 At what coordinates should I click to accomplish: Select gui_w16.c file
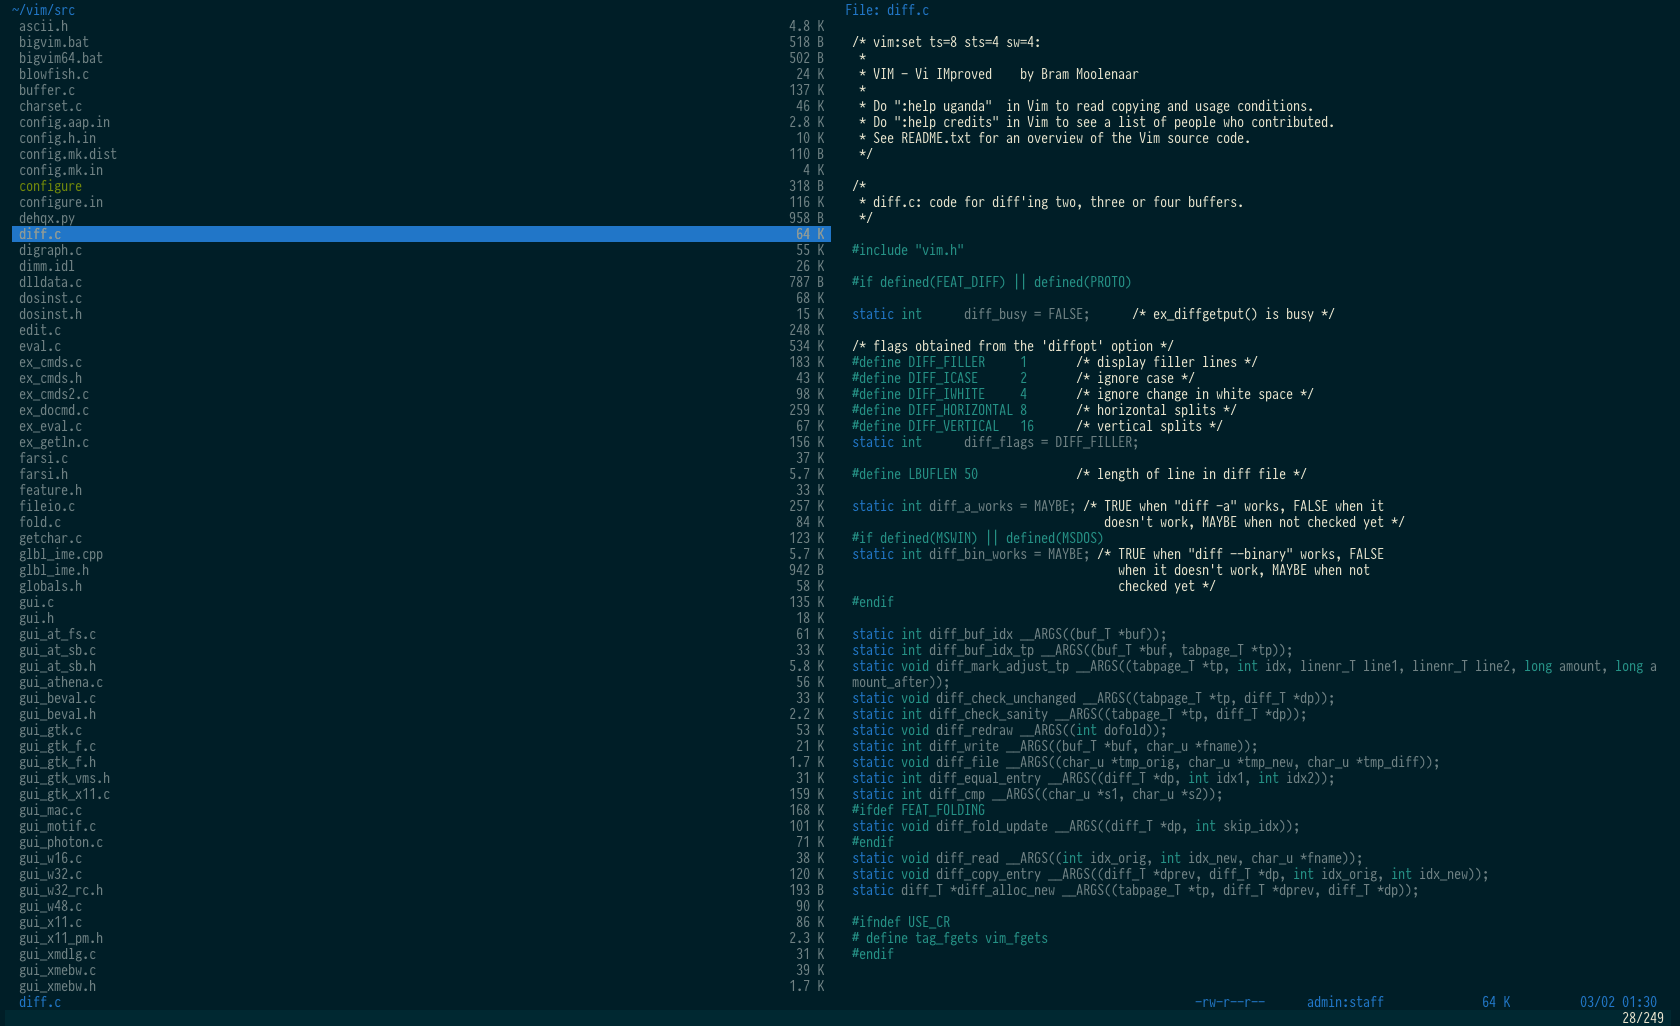421,858
